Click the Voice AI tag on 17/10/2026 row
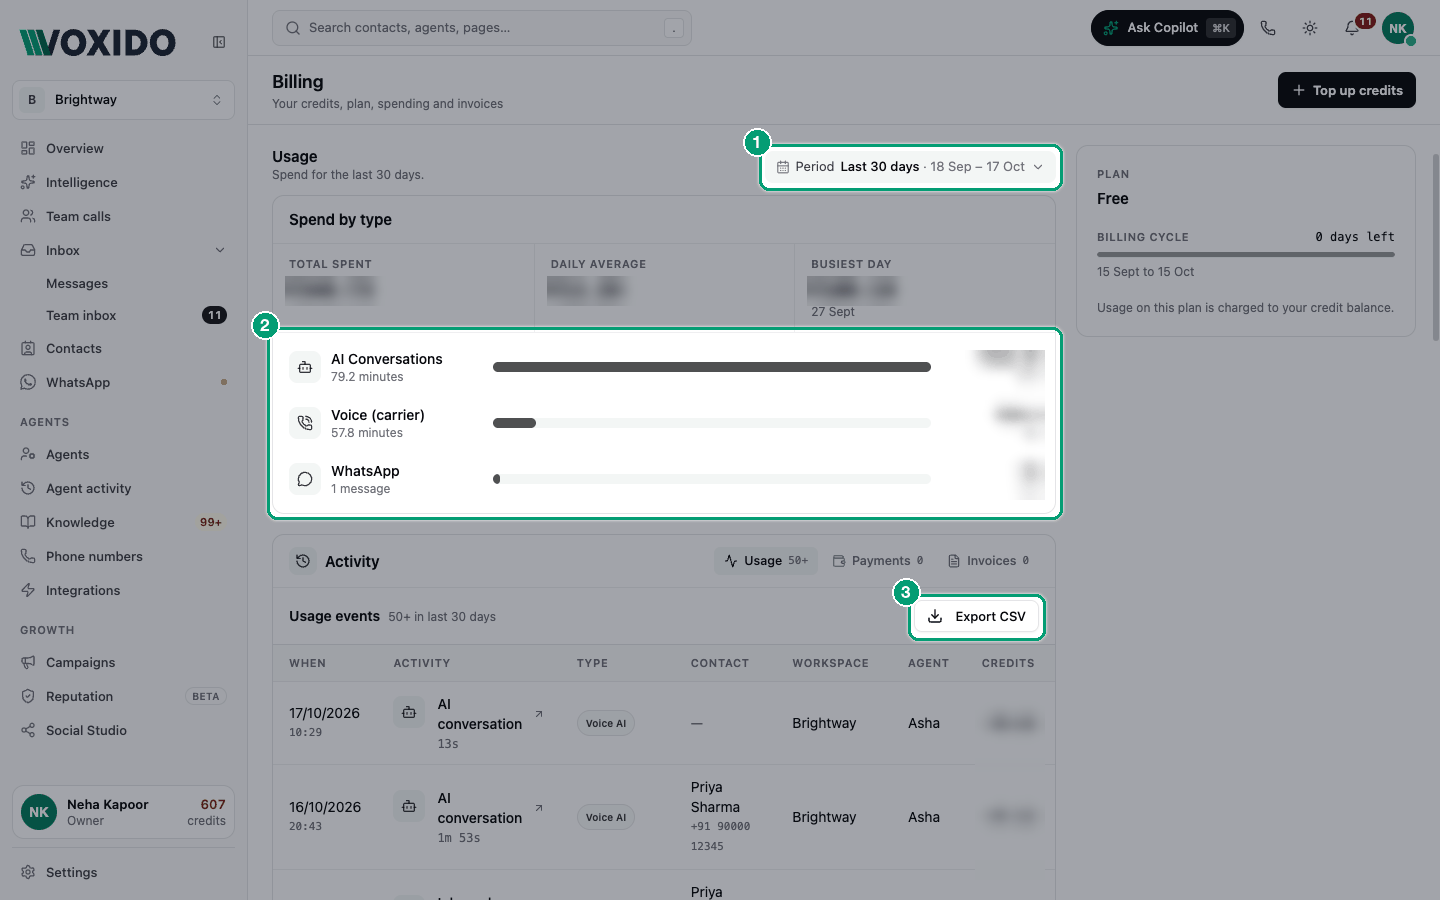The width and height of the screenshot is (1440, 900). point(606,723)
